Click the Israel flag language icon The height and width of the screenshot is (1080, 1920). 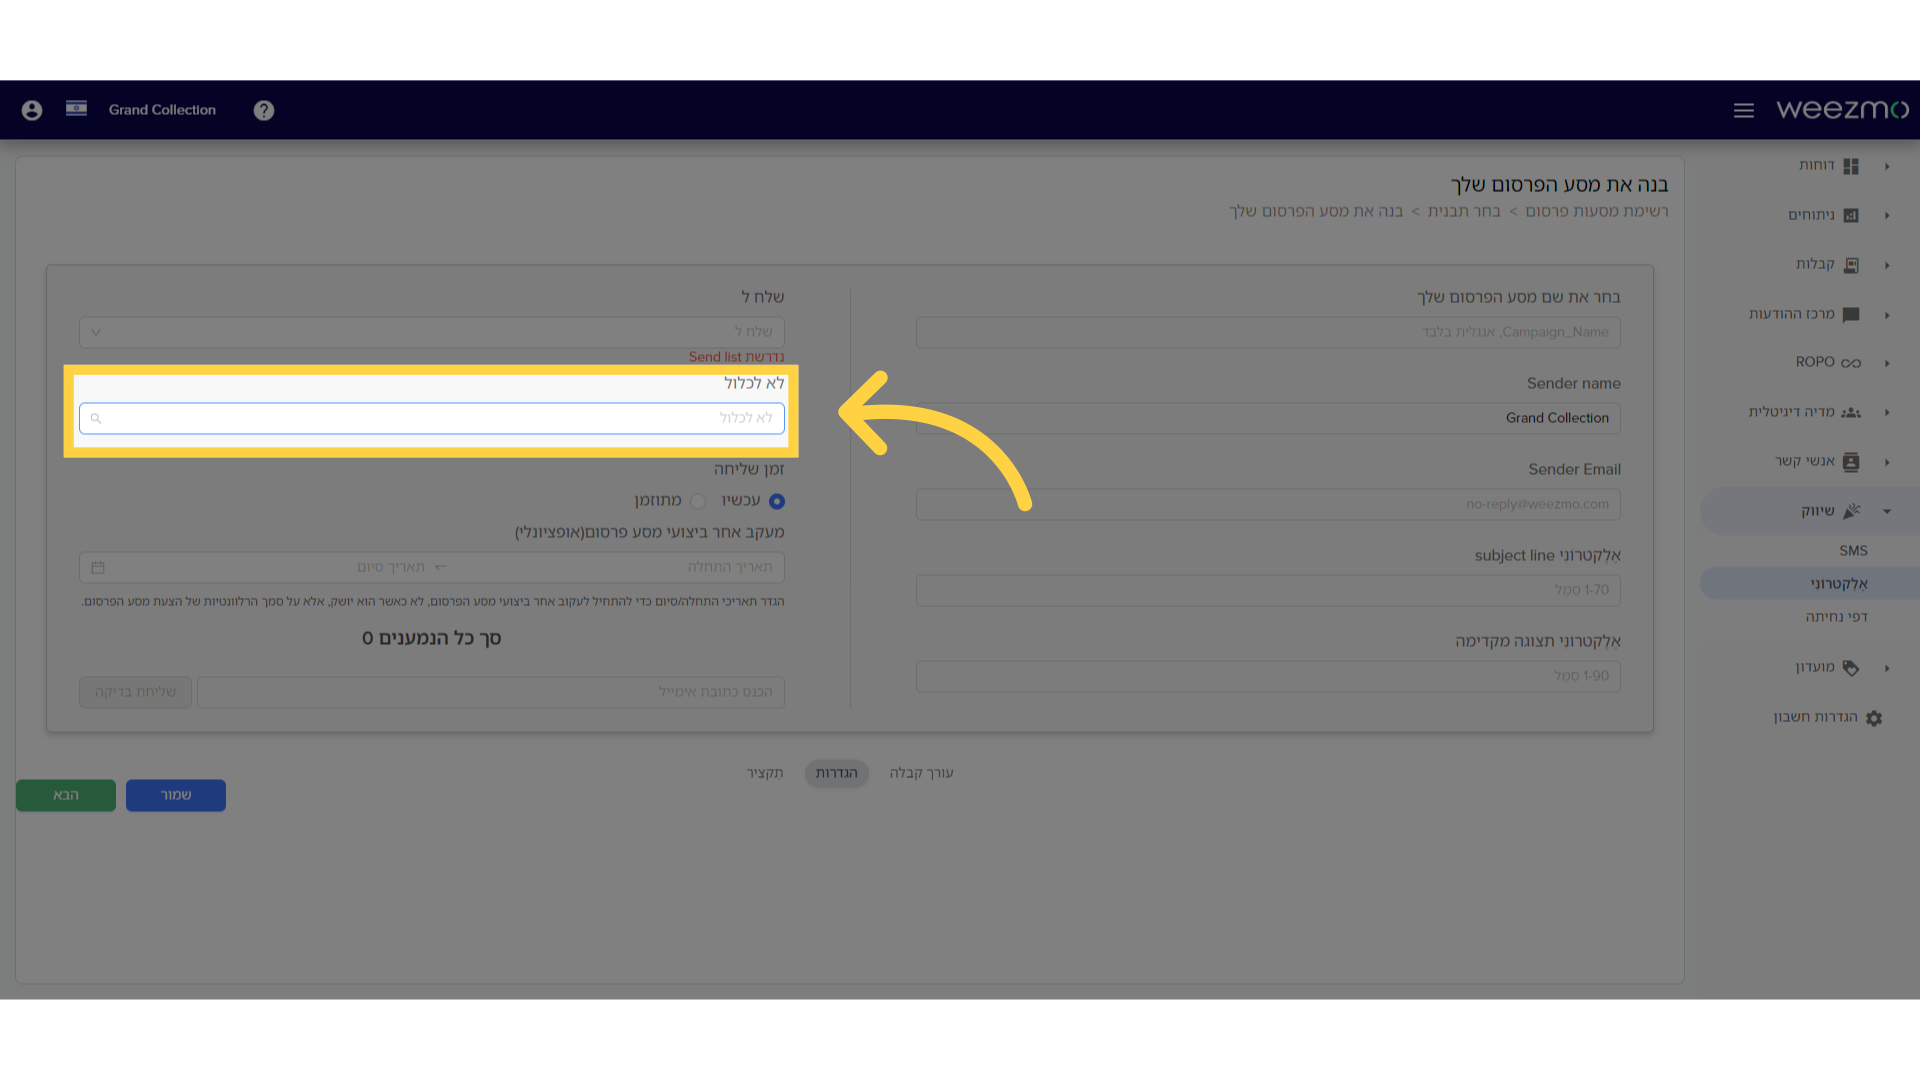(77, 108)
